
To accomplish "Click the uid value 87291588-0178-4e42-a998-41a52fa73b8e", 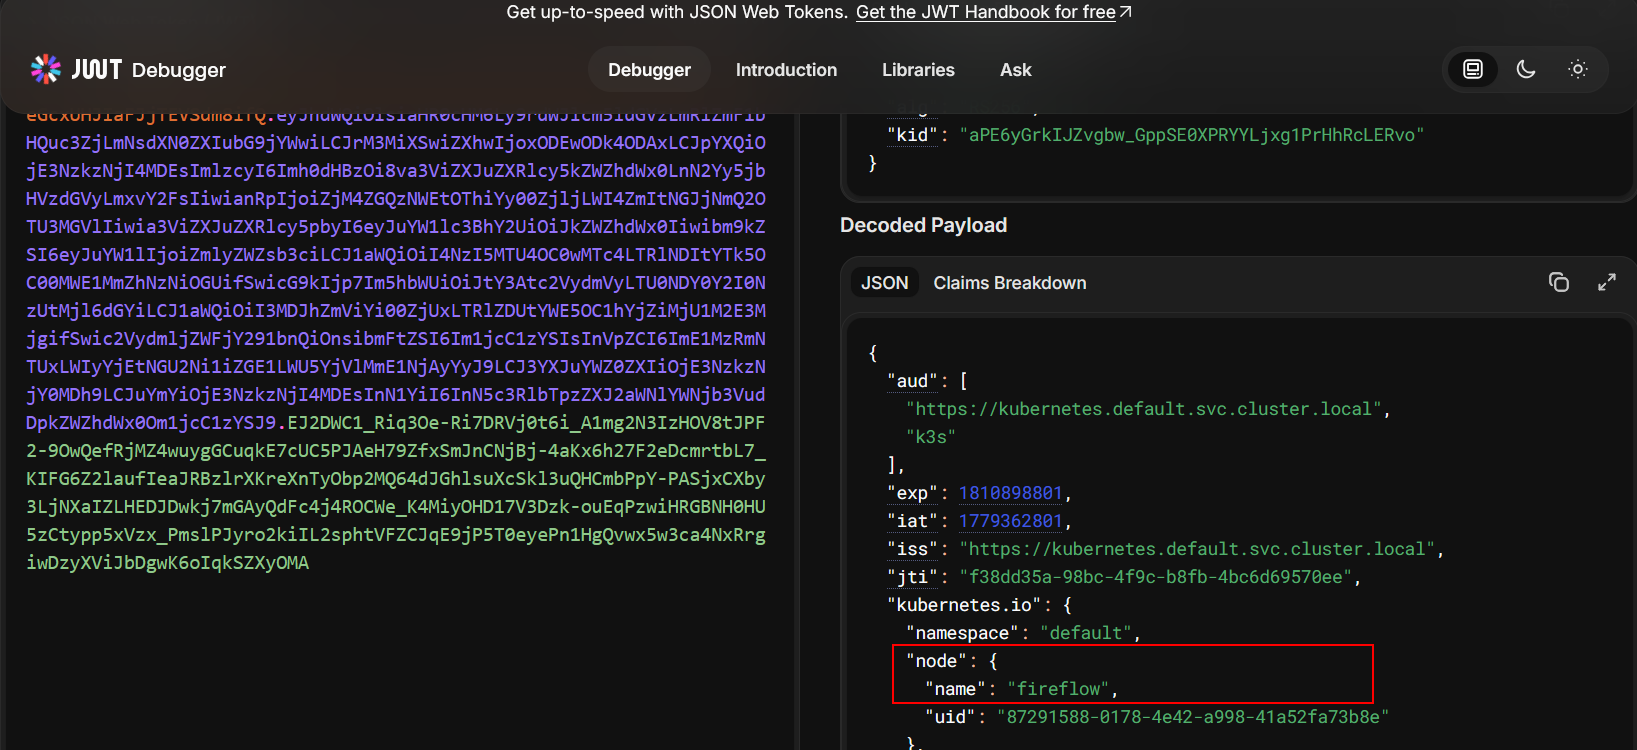I will pyautogui.click(x=1192, y=717).
